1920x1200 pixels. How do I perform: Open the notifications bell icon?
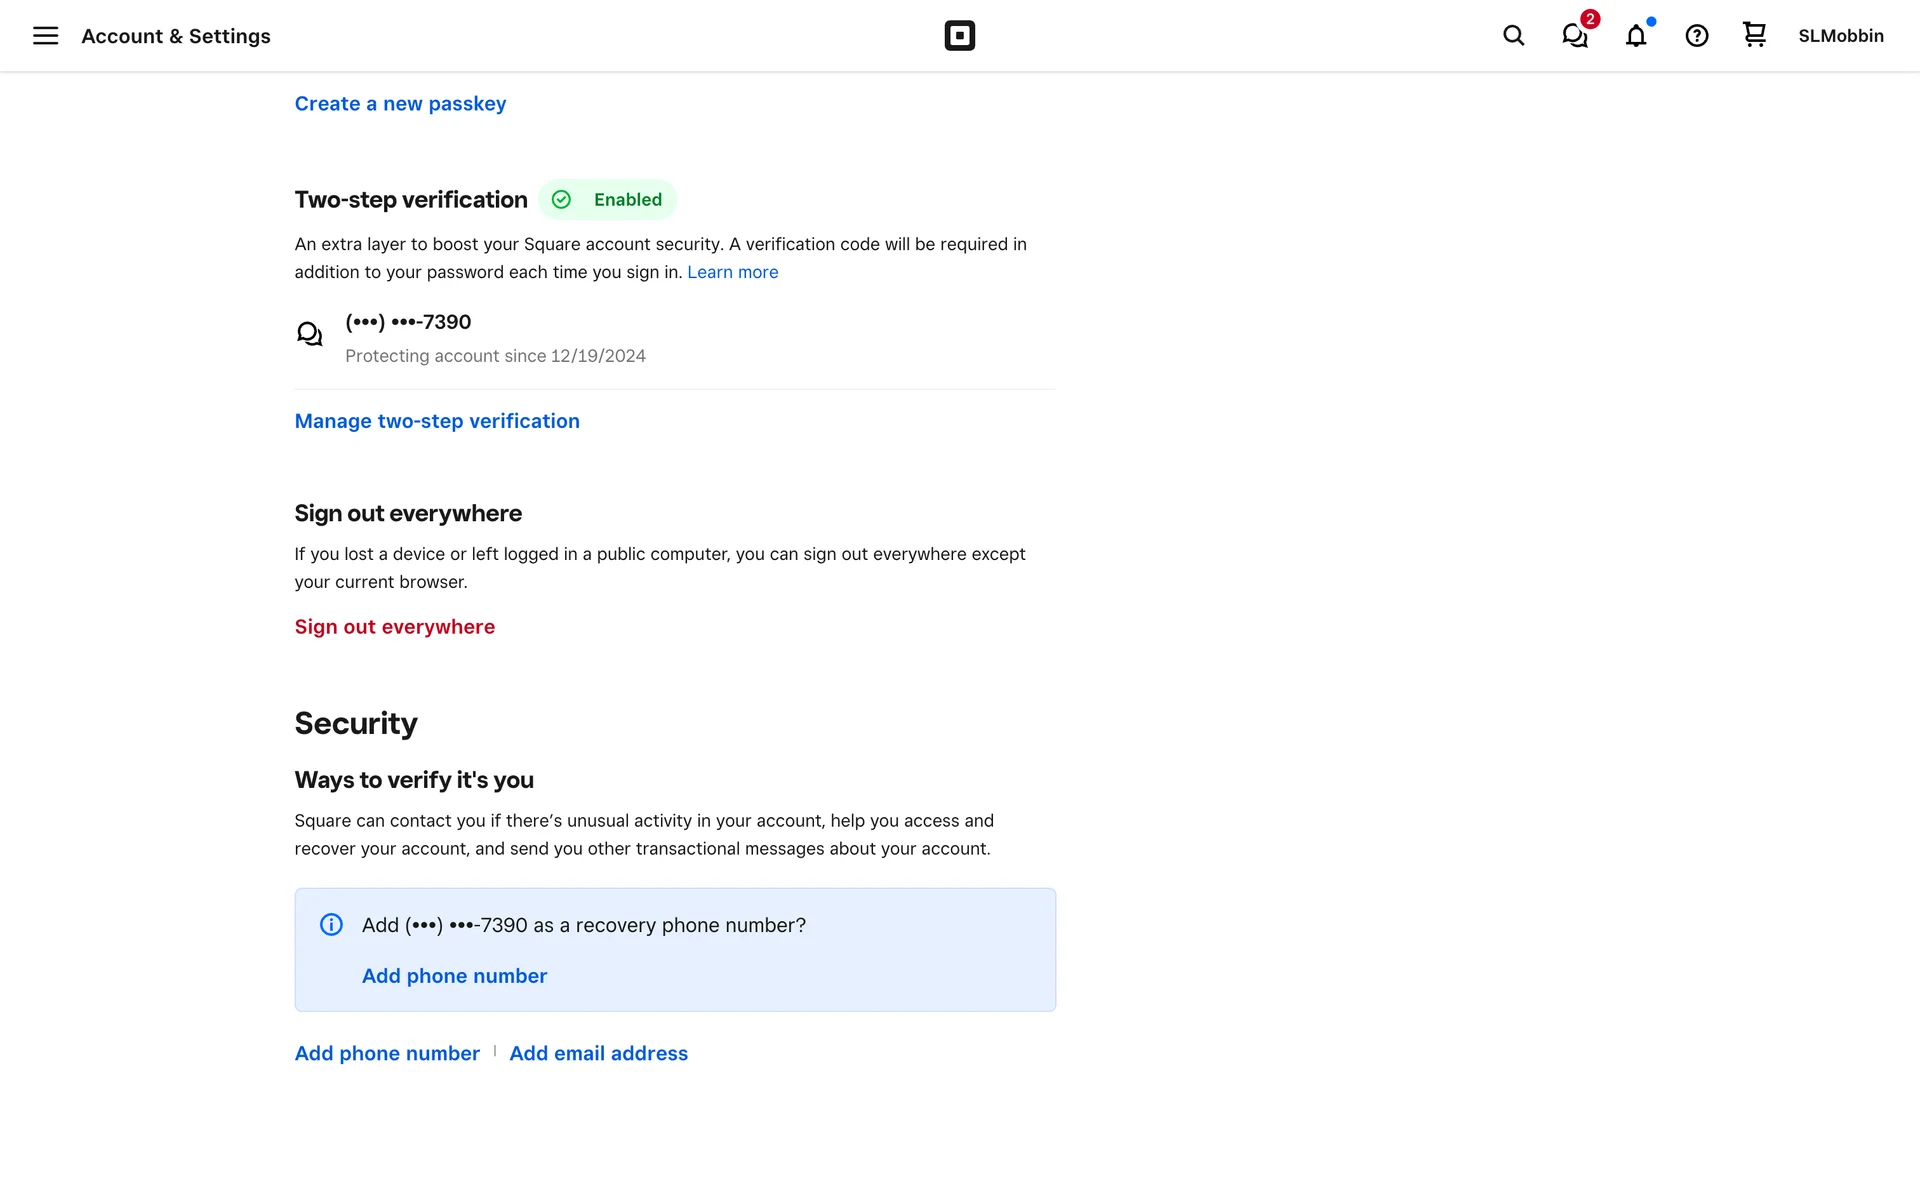pyautogui.click(x=1635, y=36)
